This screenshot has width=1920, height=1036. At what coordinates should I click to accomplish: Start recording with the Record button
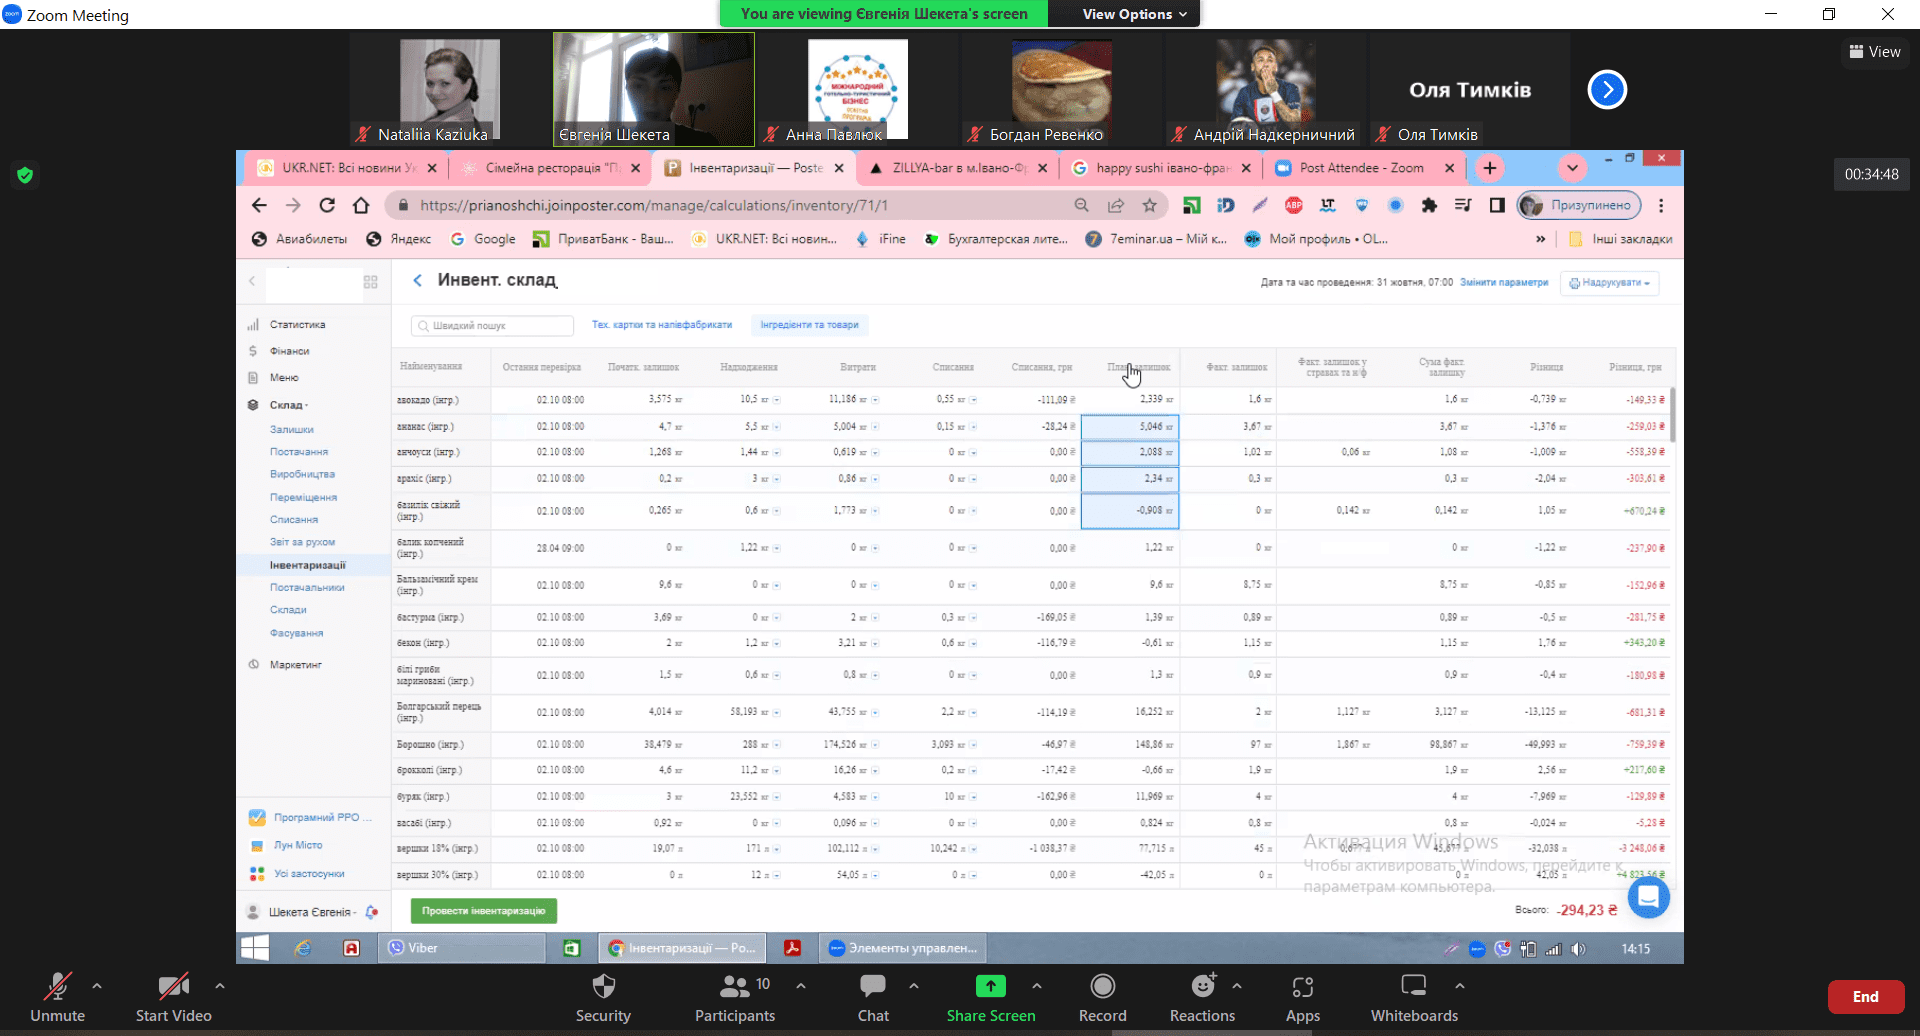tap(1102, 987)
